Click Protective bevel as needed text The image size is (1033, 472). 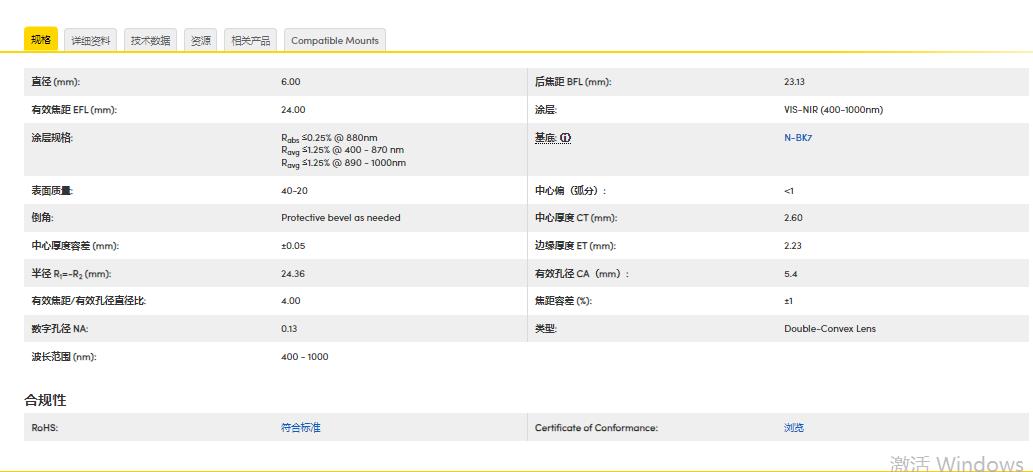coord(341,218)
